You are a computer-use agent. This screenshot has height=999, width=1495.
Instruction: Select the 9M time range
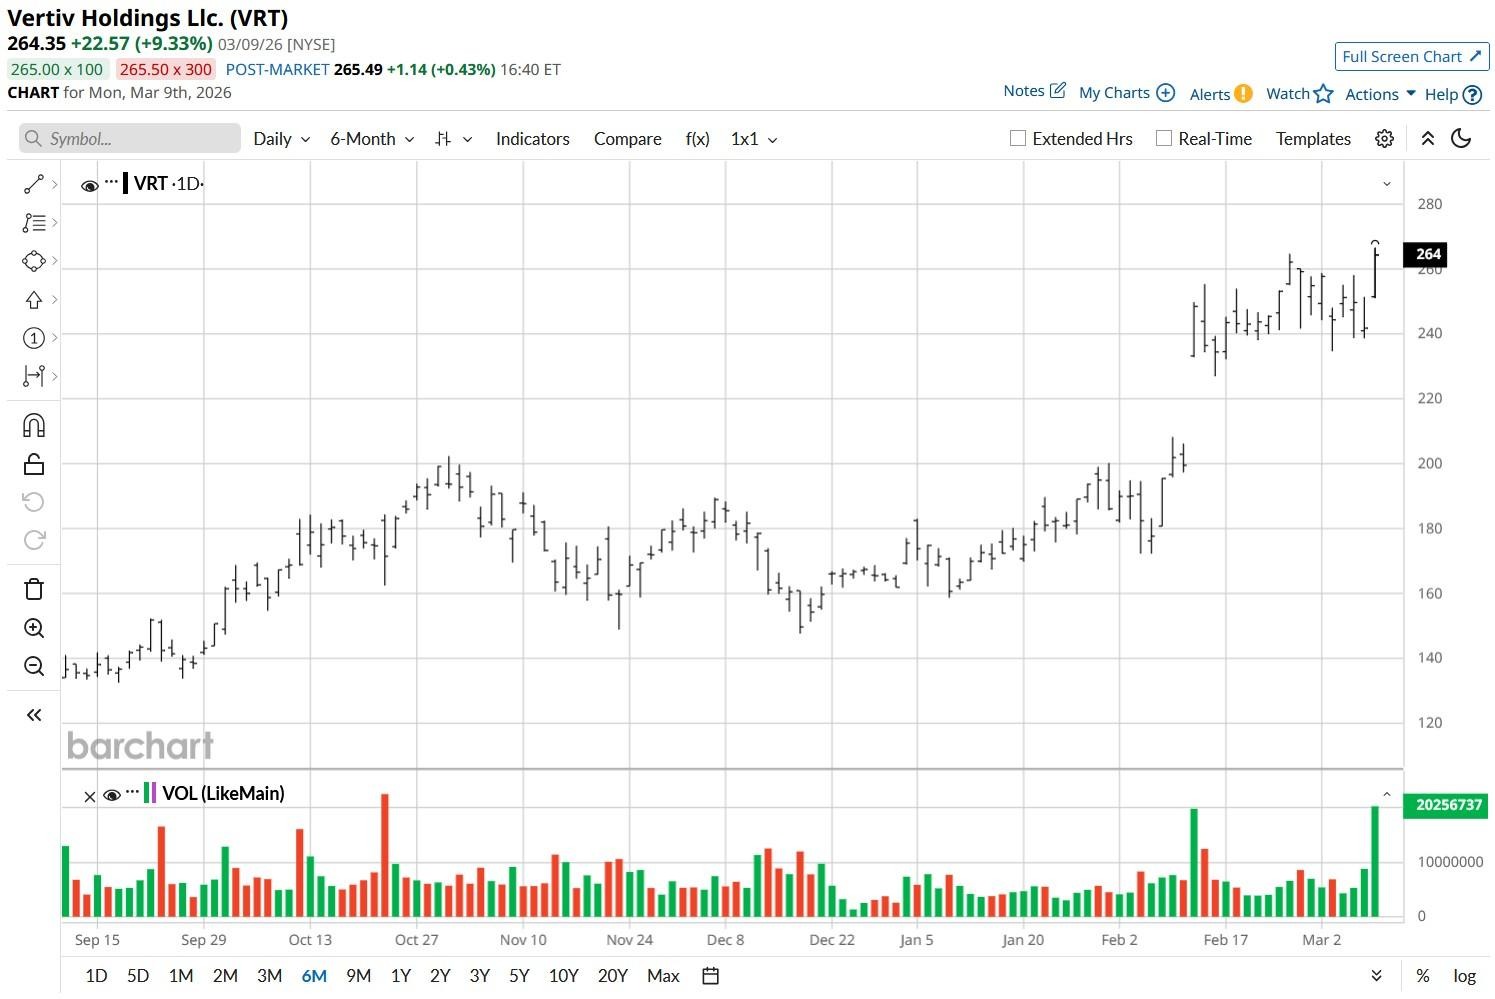coord(358,976)
